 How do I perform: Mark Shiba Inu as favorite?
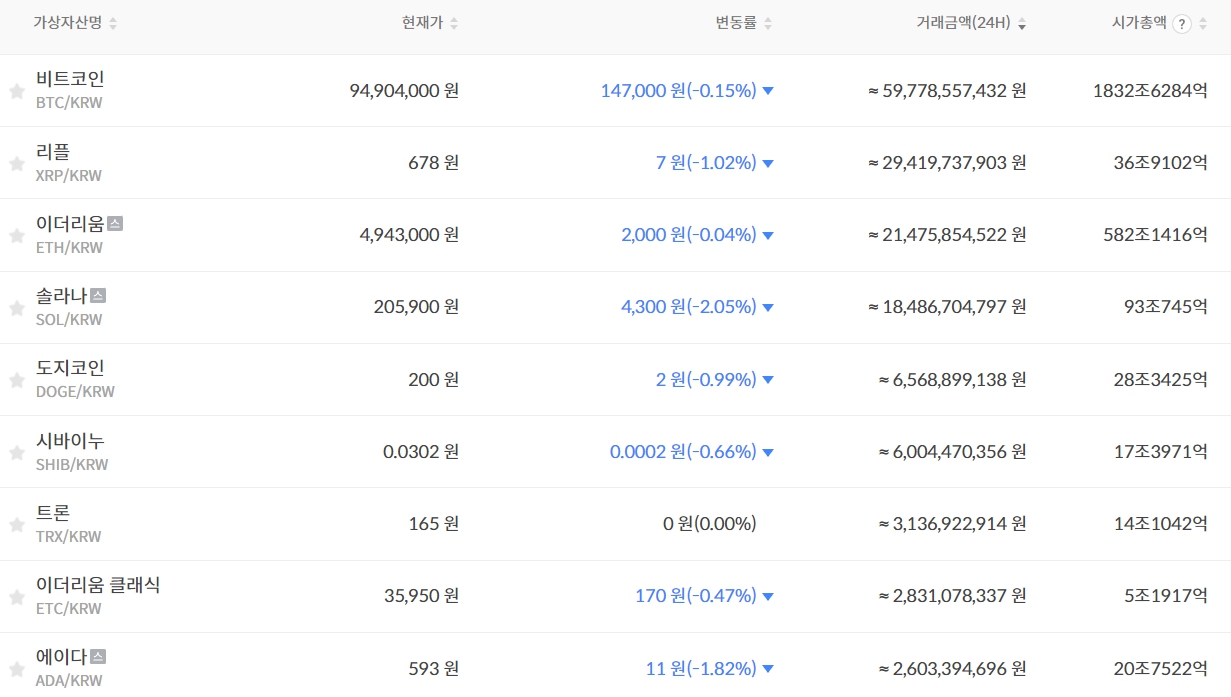(x=17, y=453)
